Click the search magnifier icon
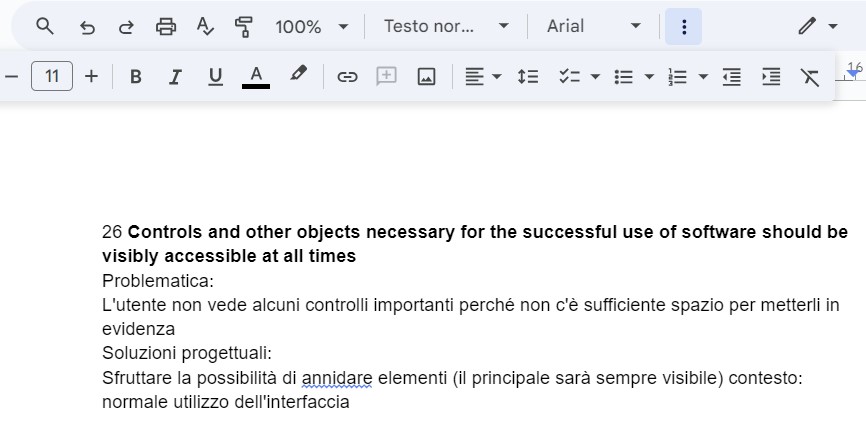This screenshot has width=866, height=423. (44, 27)
